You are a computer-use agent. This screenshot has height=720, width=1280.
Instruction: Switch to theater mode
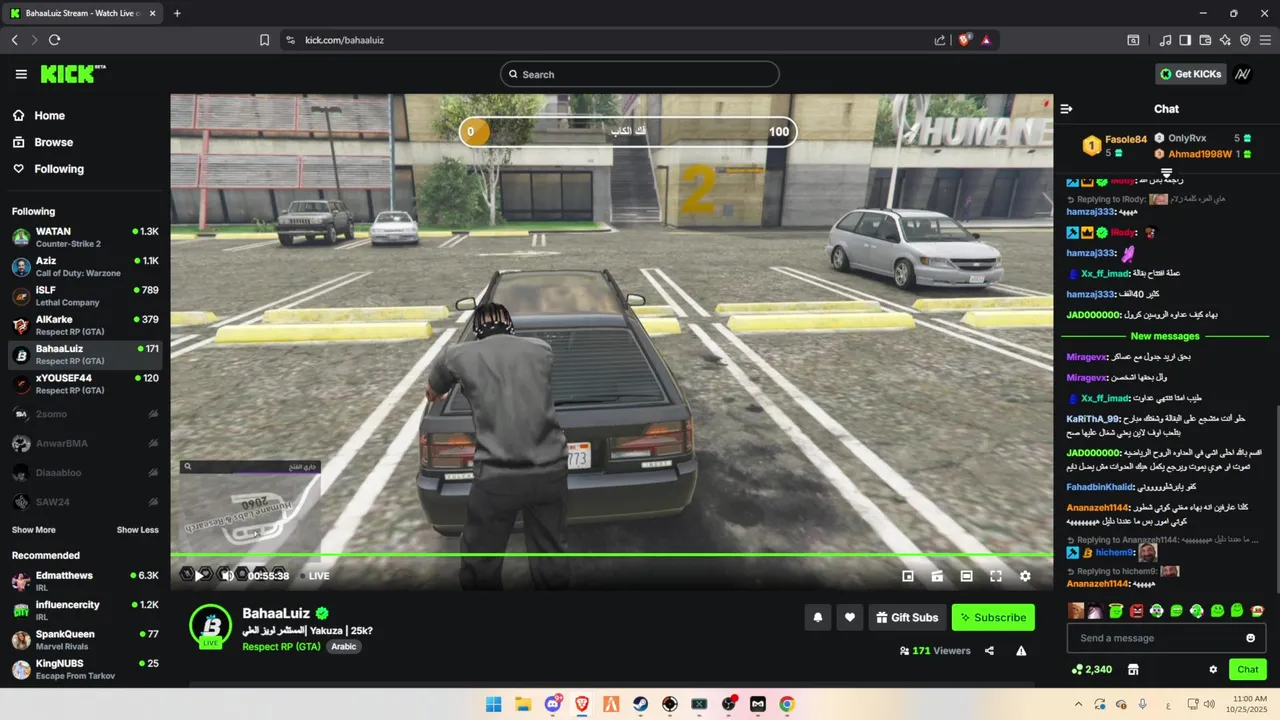point(967,576)
